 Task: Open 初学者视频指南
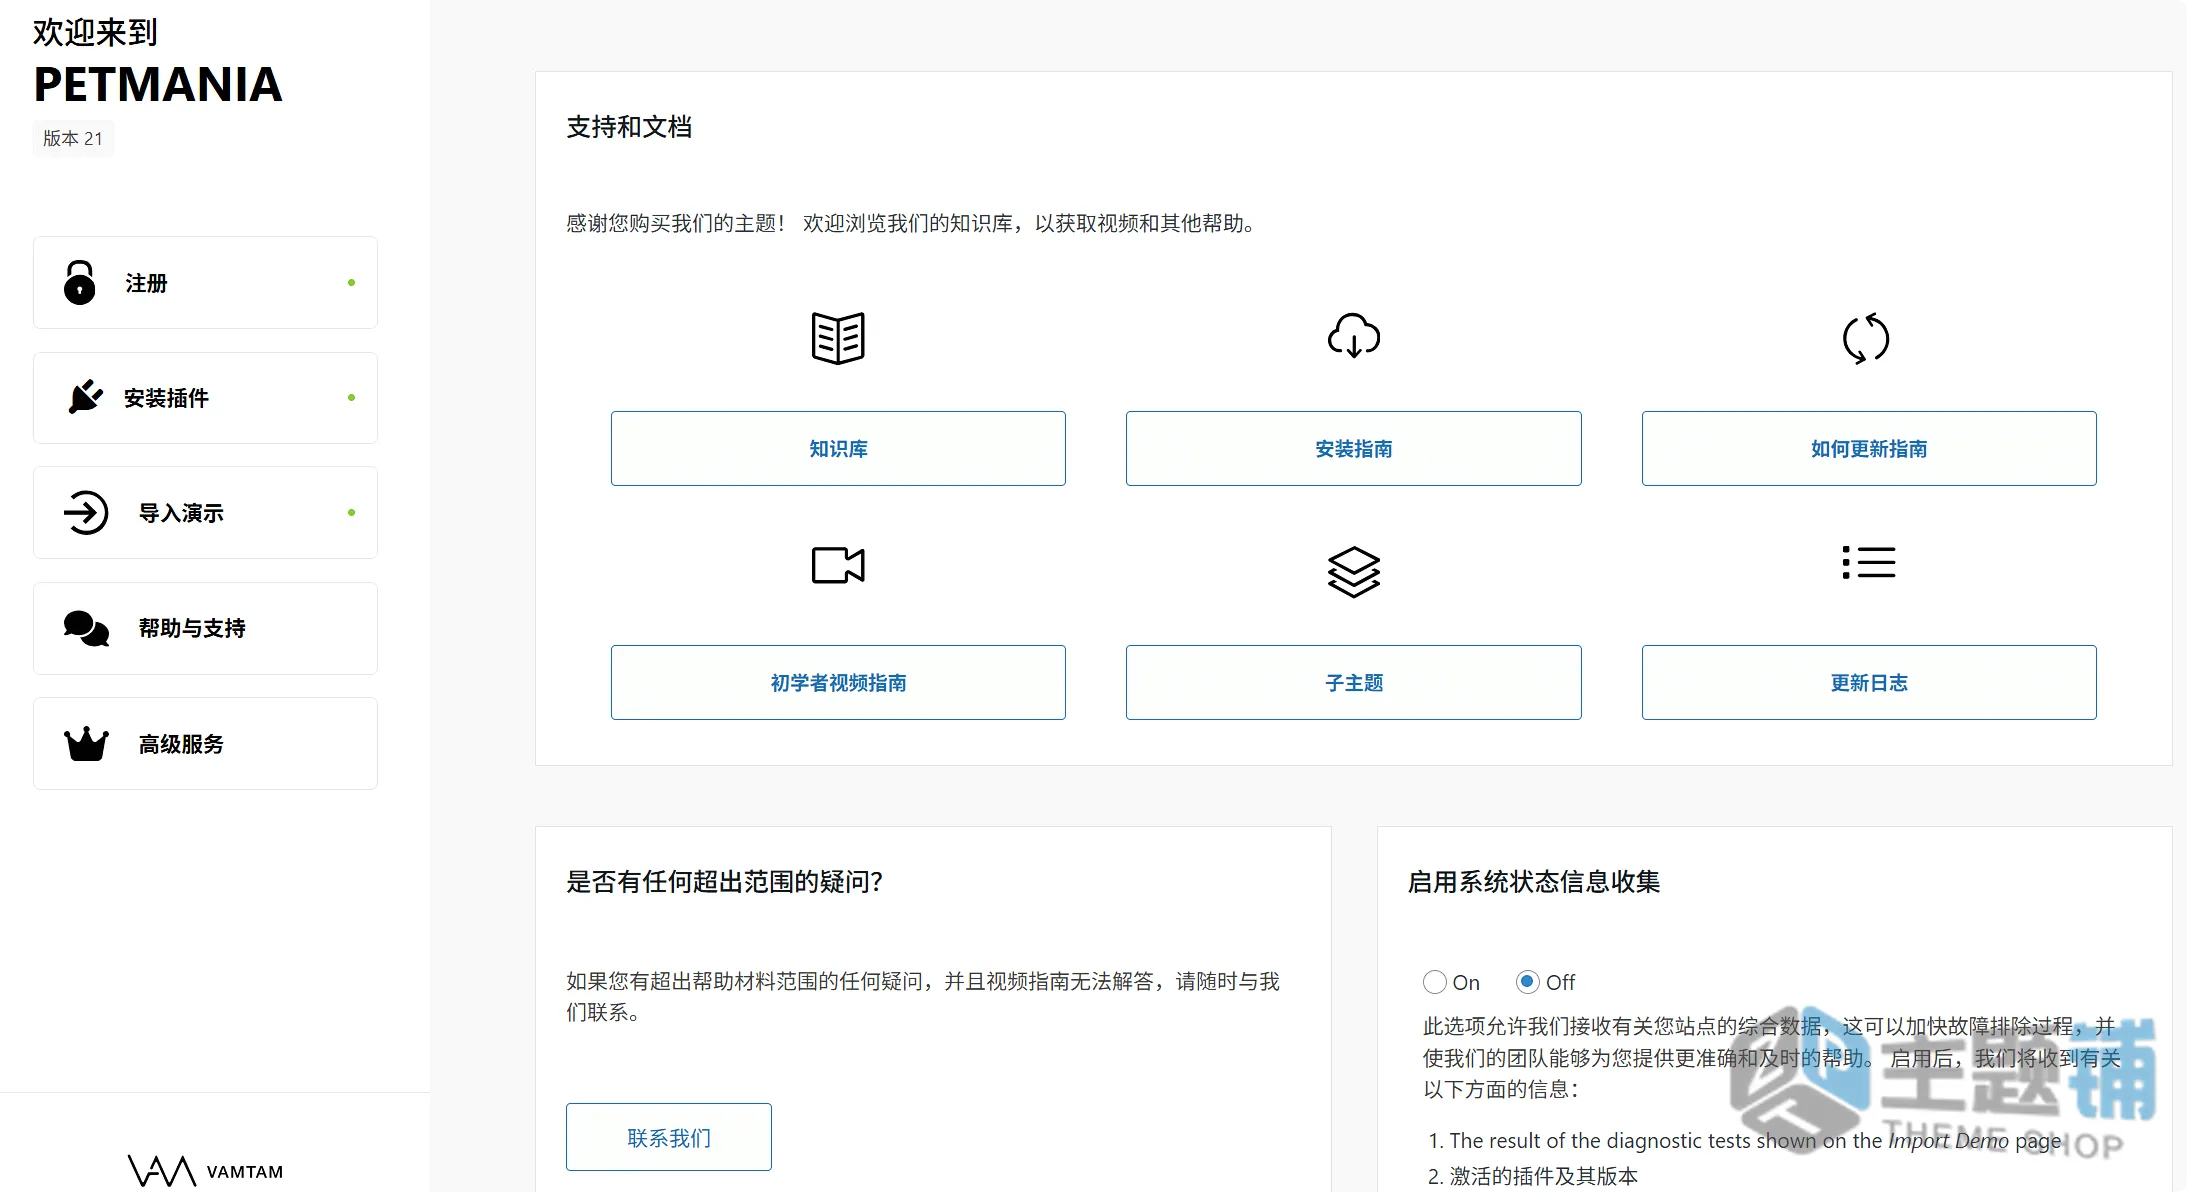click(x=838, y=683)
